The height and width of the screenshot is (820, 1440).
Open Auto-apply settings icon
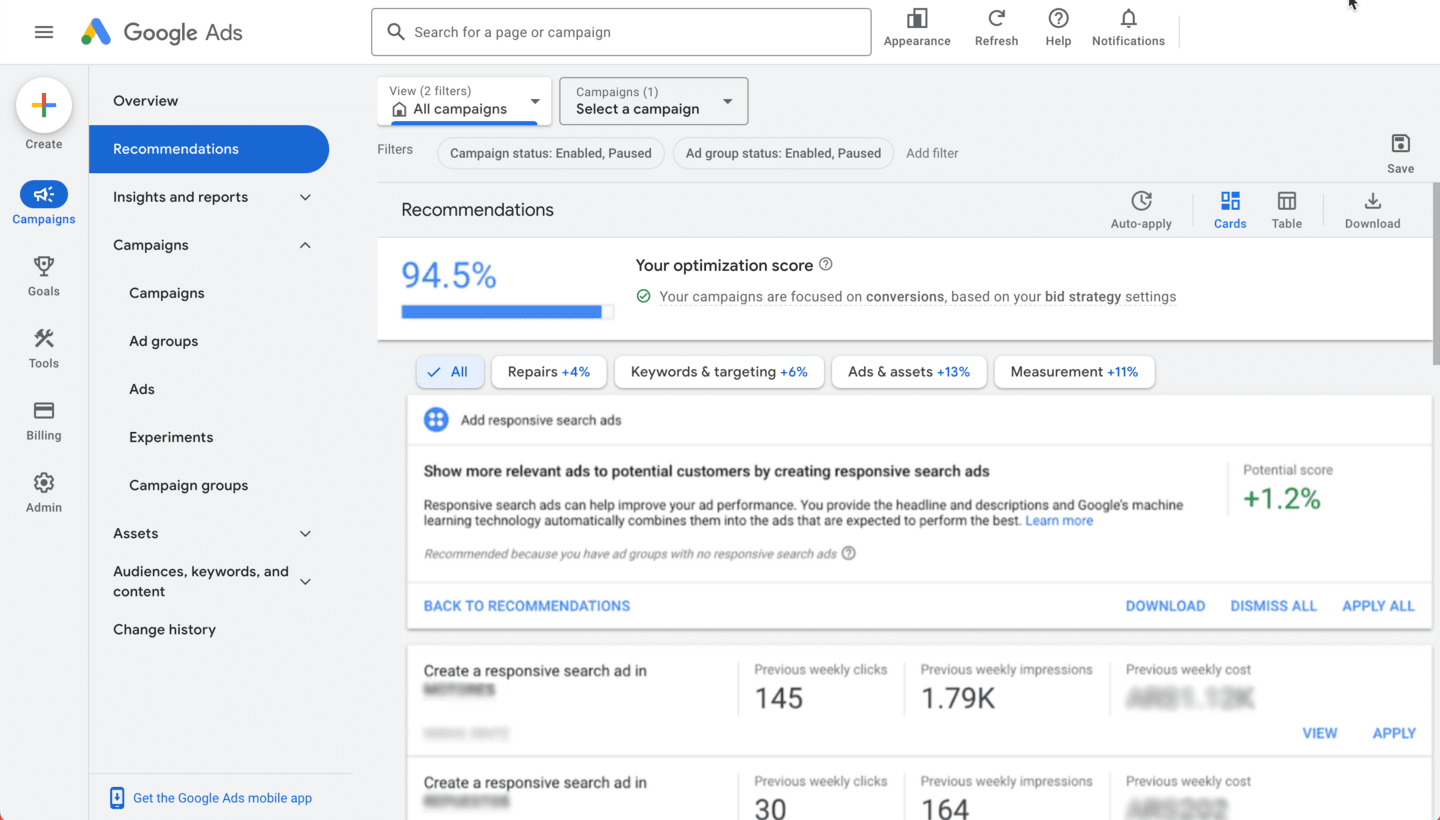coord(1141,201)
